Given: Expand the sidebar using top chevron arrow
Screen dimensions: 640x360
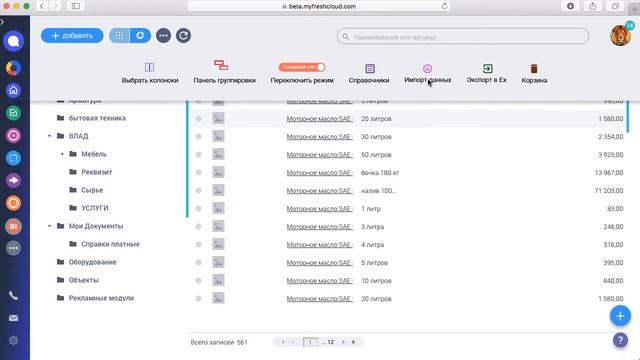Looking at the screenshot, I should click(2, 22).
